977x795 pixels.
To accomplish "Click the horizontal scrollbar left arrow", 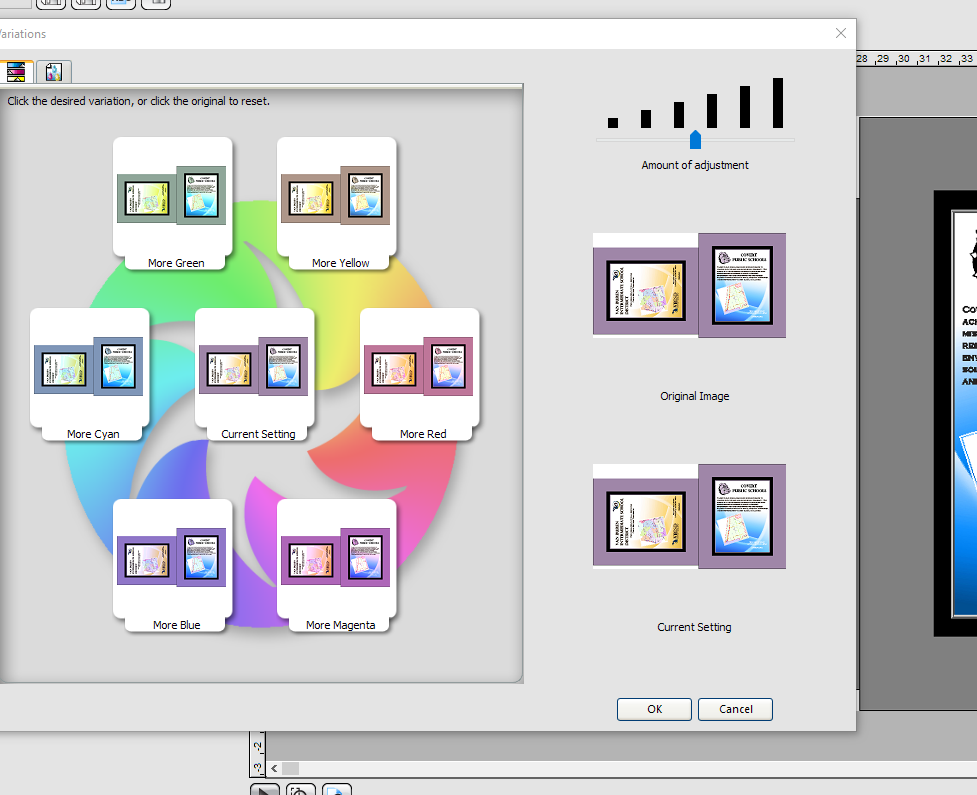I will (x=274, y=768).
